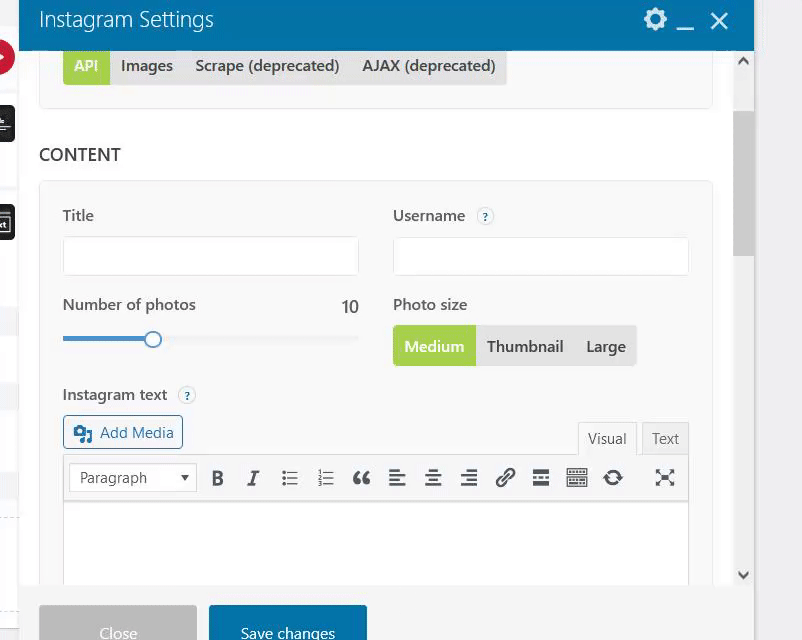The width and height of the screenshot is (802, 640).
Task: Toggle bold formatting in the editor
Action: [217, 478]
